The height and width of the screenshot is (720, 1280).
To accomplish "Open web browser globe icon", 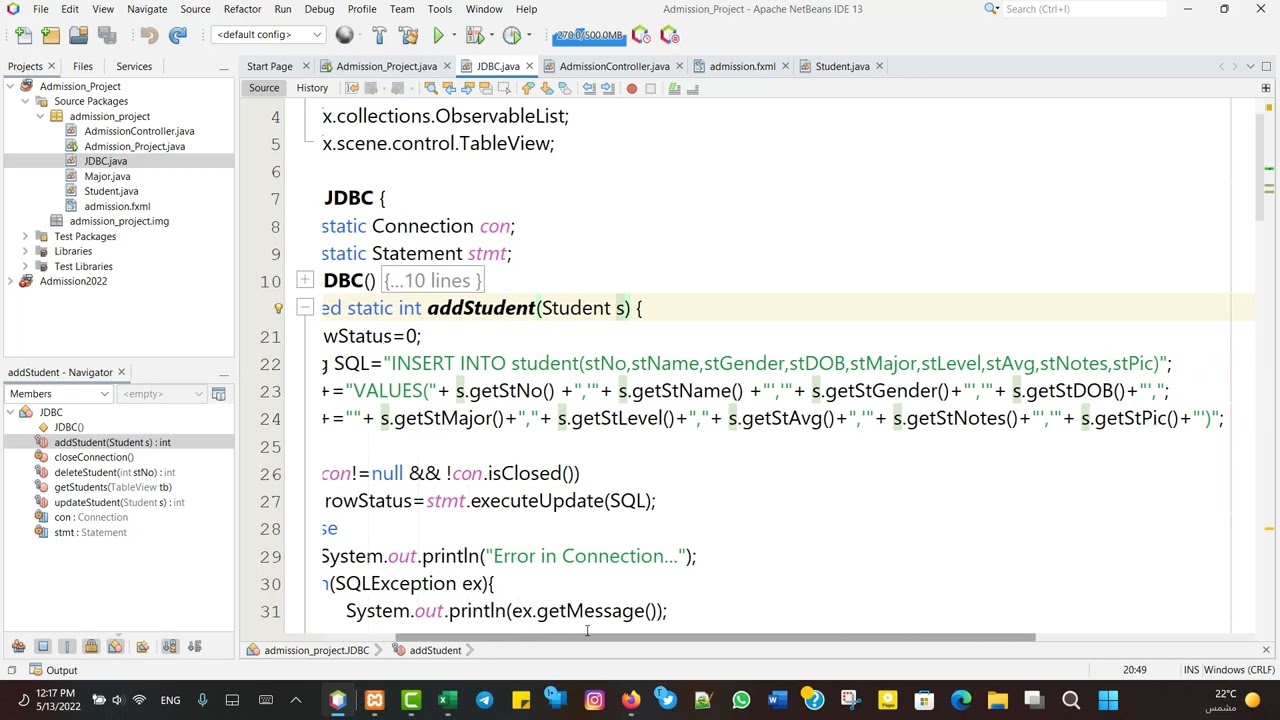I will (345, 35).
